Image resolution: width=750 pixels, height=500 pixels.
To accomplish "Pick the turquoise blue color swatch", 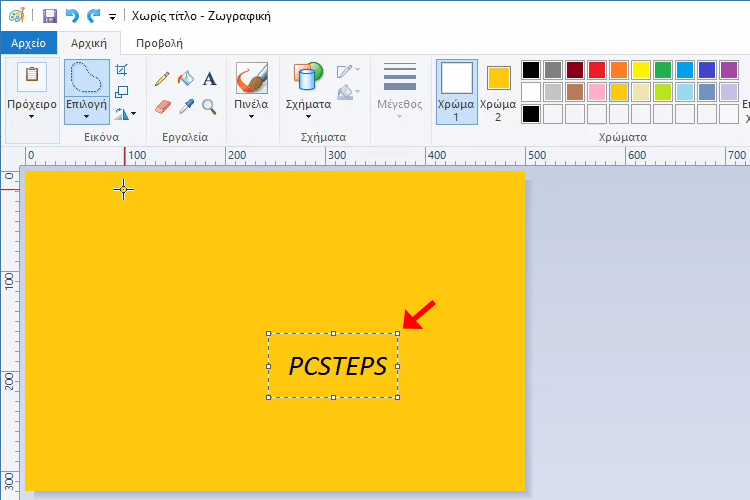I will coord(685,70).
